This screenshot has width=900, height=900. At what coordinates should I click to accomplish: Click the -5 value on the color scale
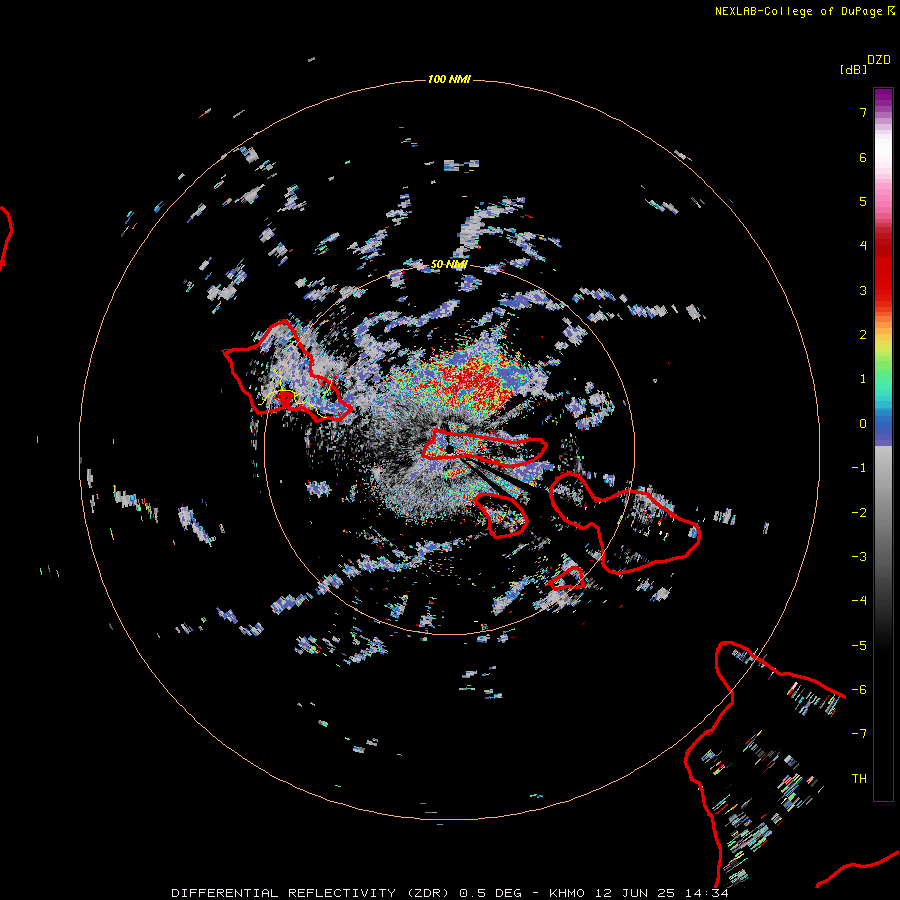click(859, 646)
